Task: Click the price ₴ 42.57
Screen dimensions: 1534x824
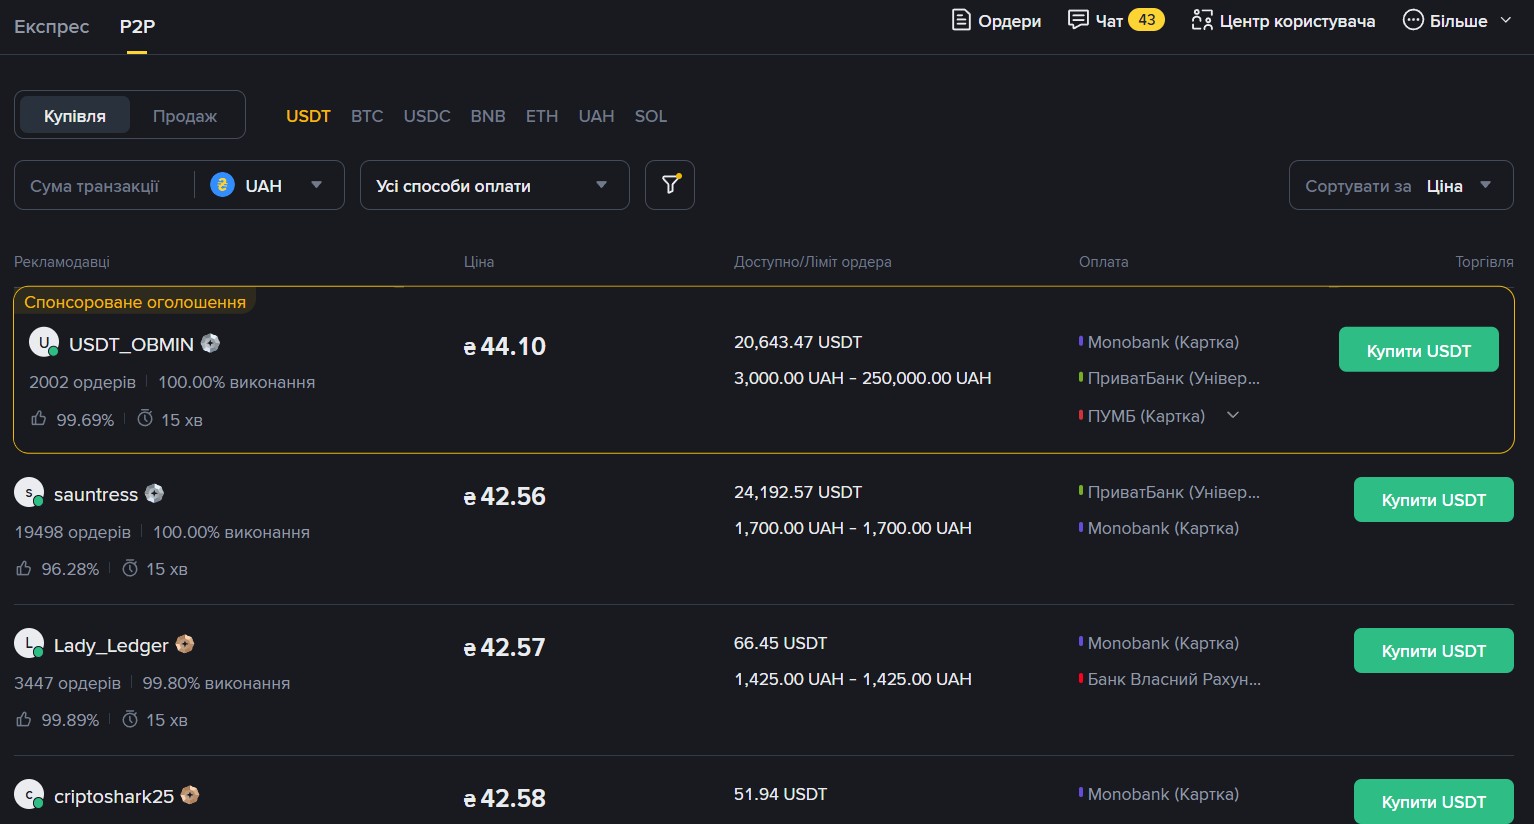Action: pos(505,647)
